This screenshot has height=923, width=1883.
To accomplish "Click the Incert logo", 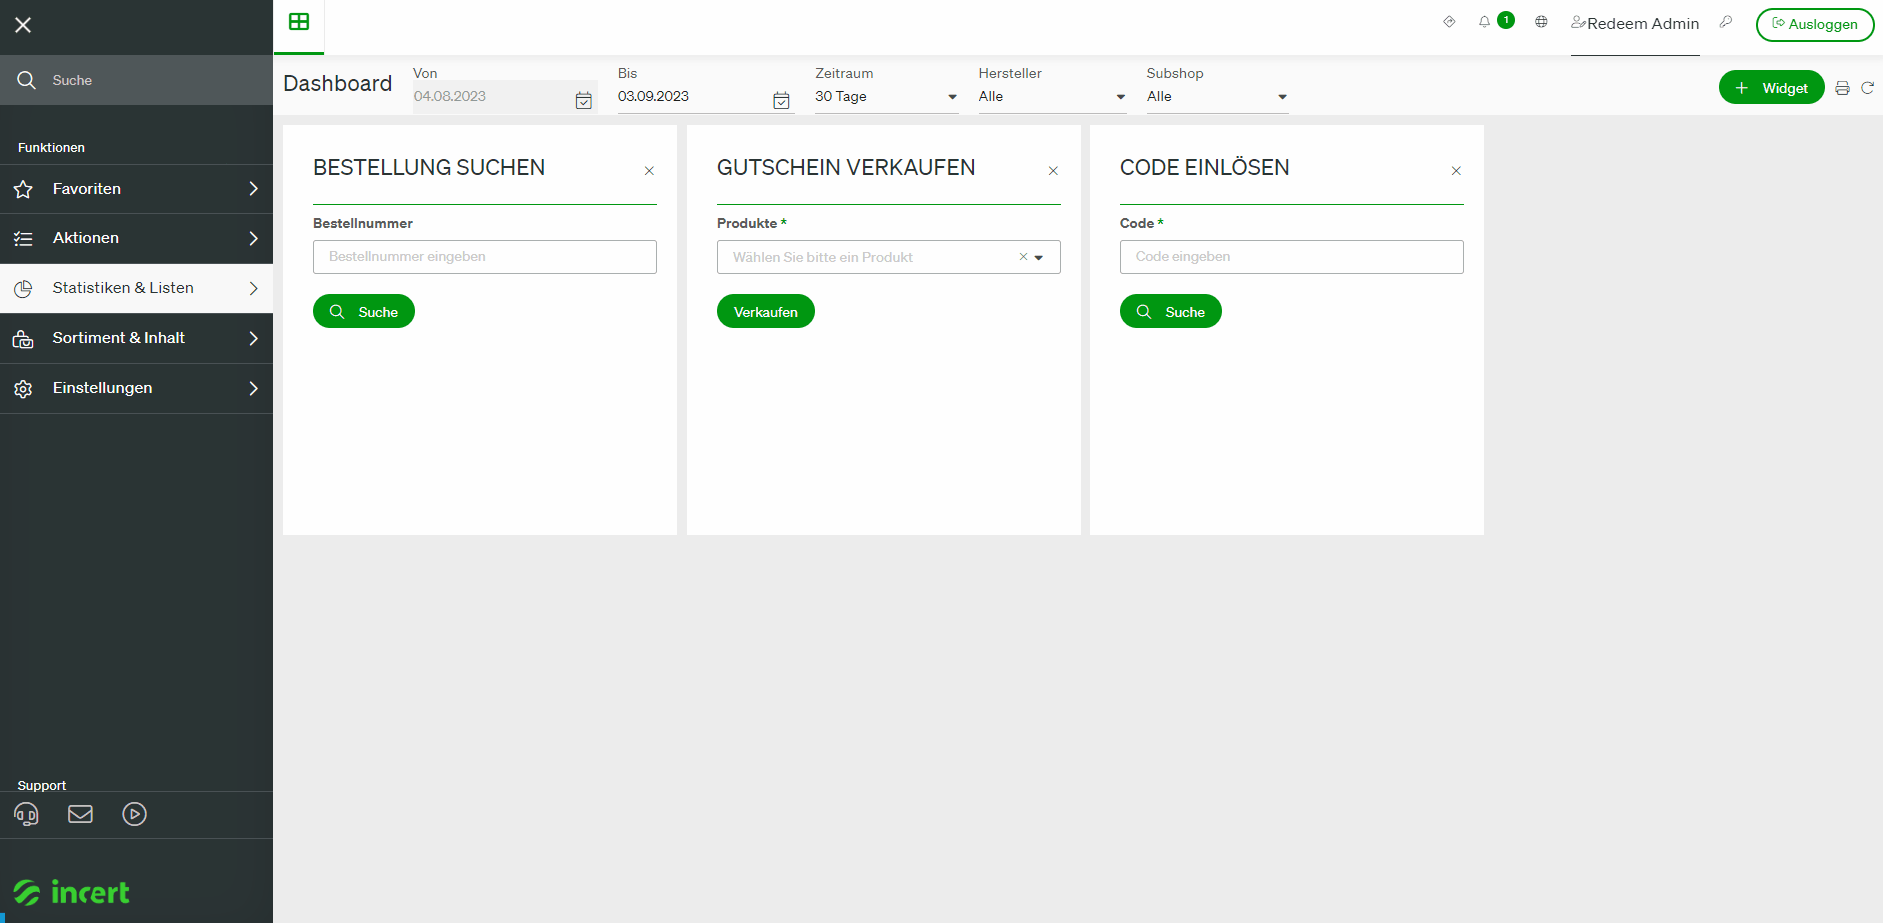I will click(x=71, y=892).
